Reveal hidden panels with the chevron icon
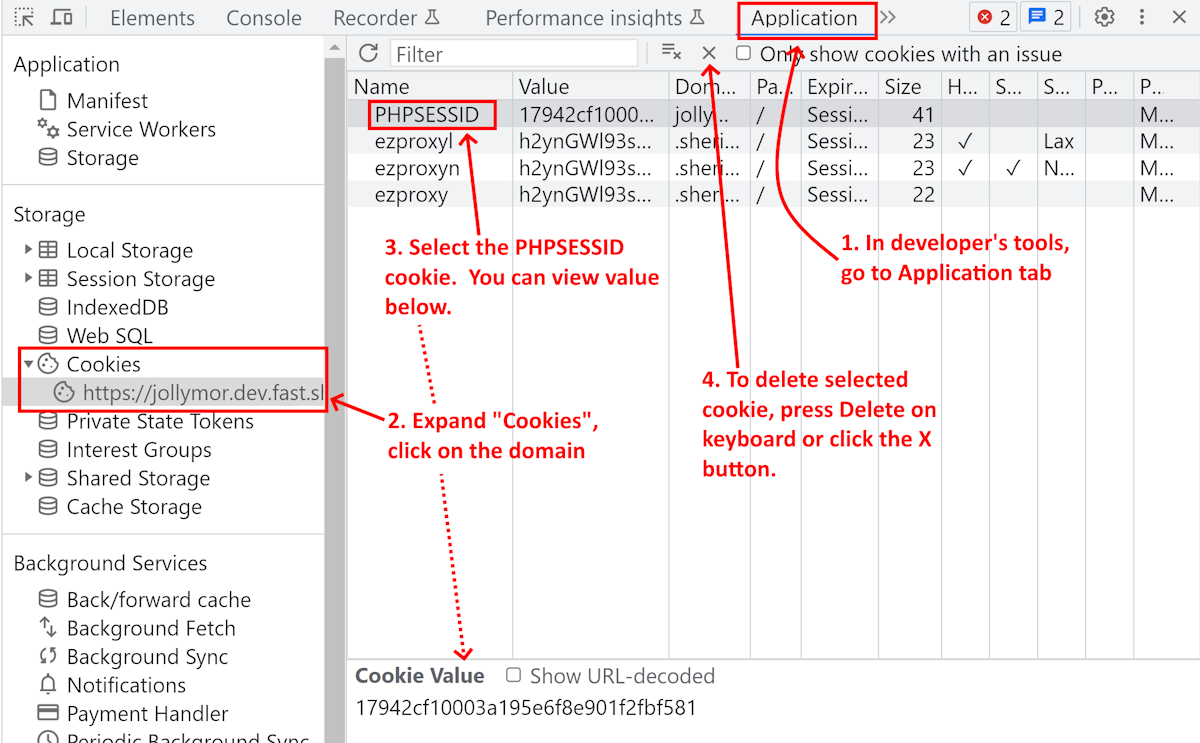 pos(888,17)
